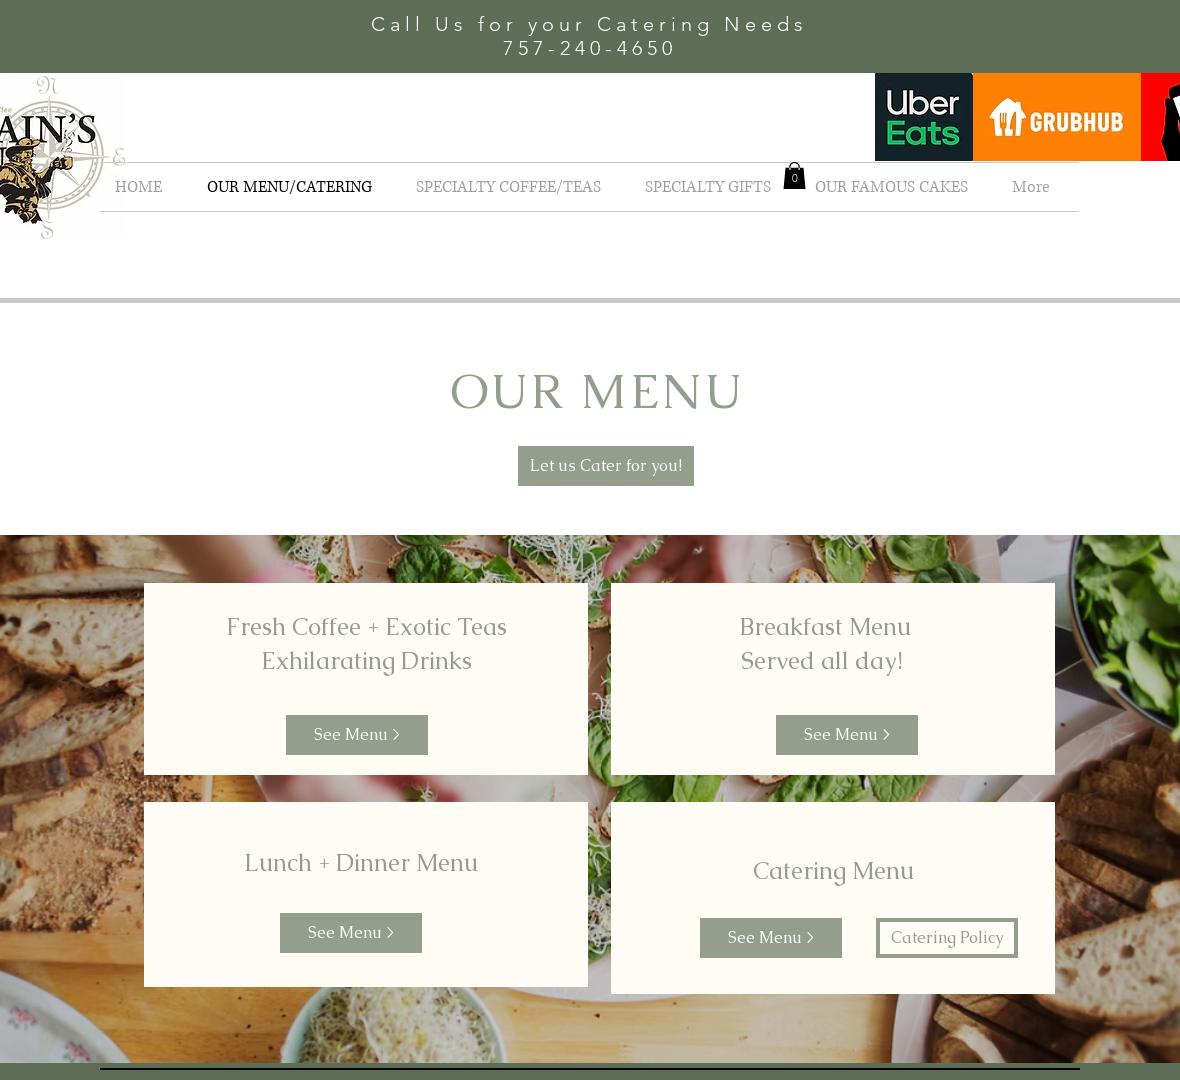See Menu for Breakfast Menu
1180x1080 pixels.
[x=847, y=735]
